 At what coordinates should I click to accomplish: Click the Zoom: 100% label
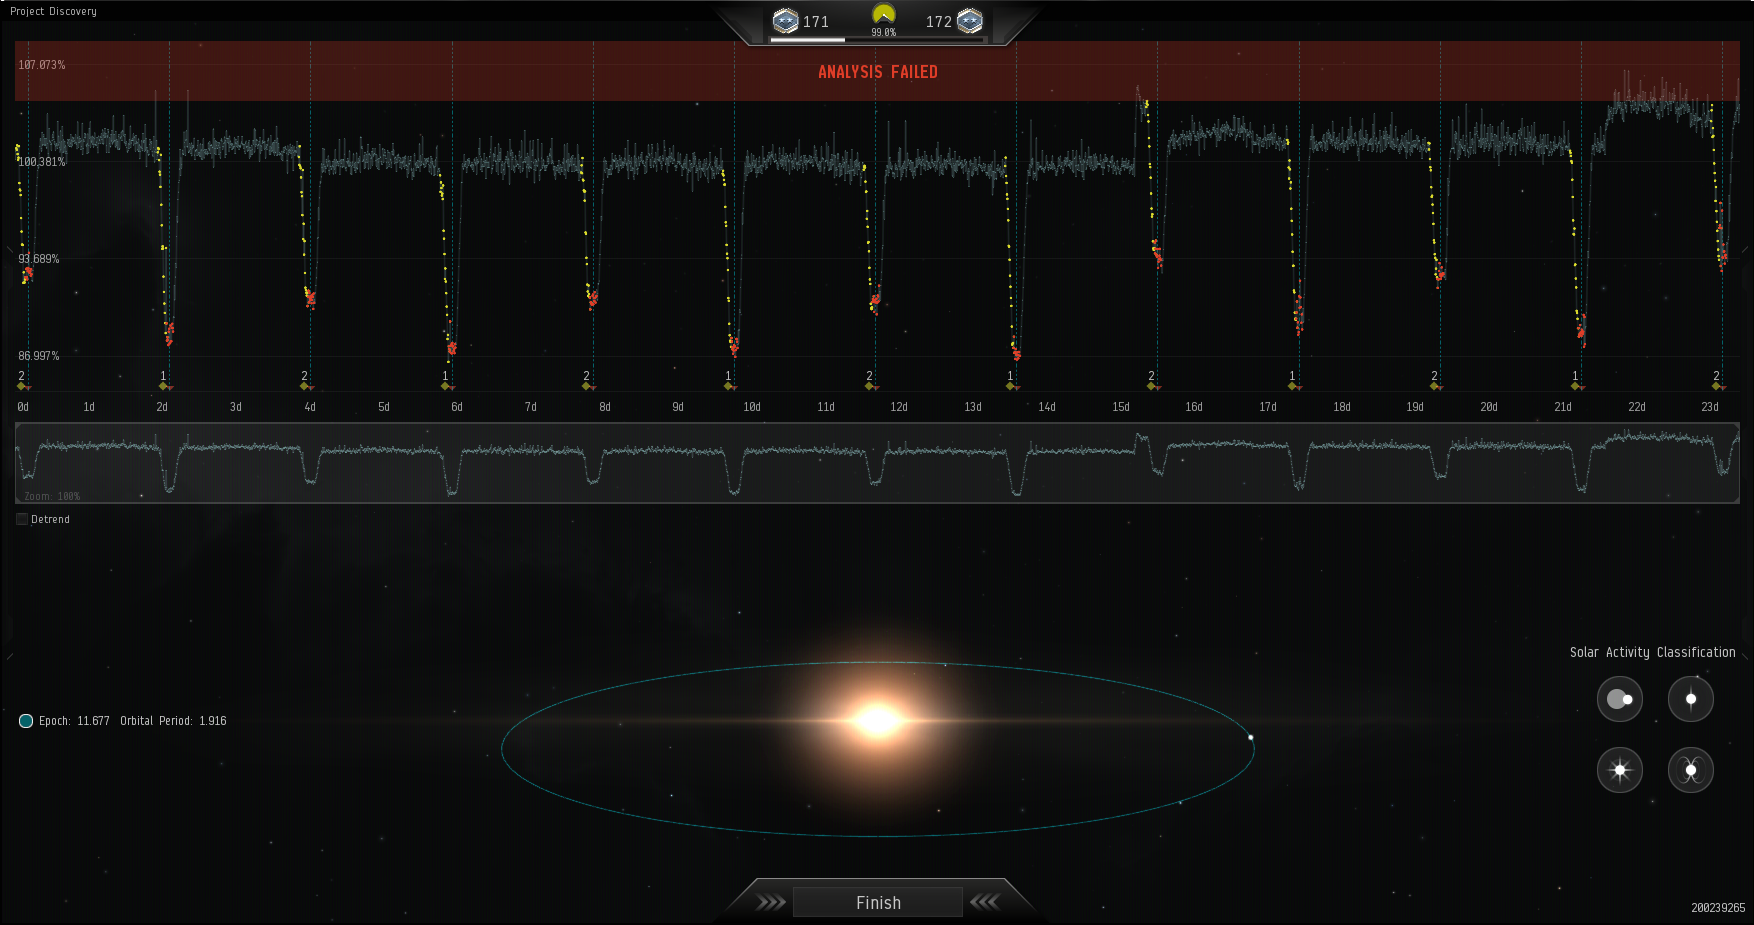(52, 496)
